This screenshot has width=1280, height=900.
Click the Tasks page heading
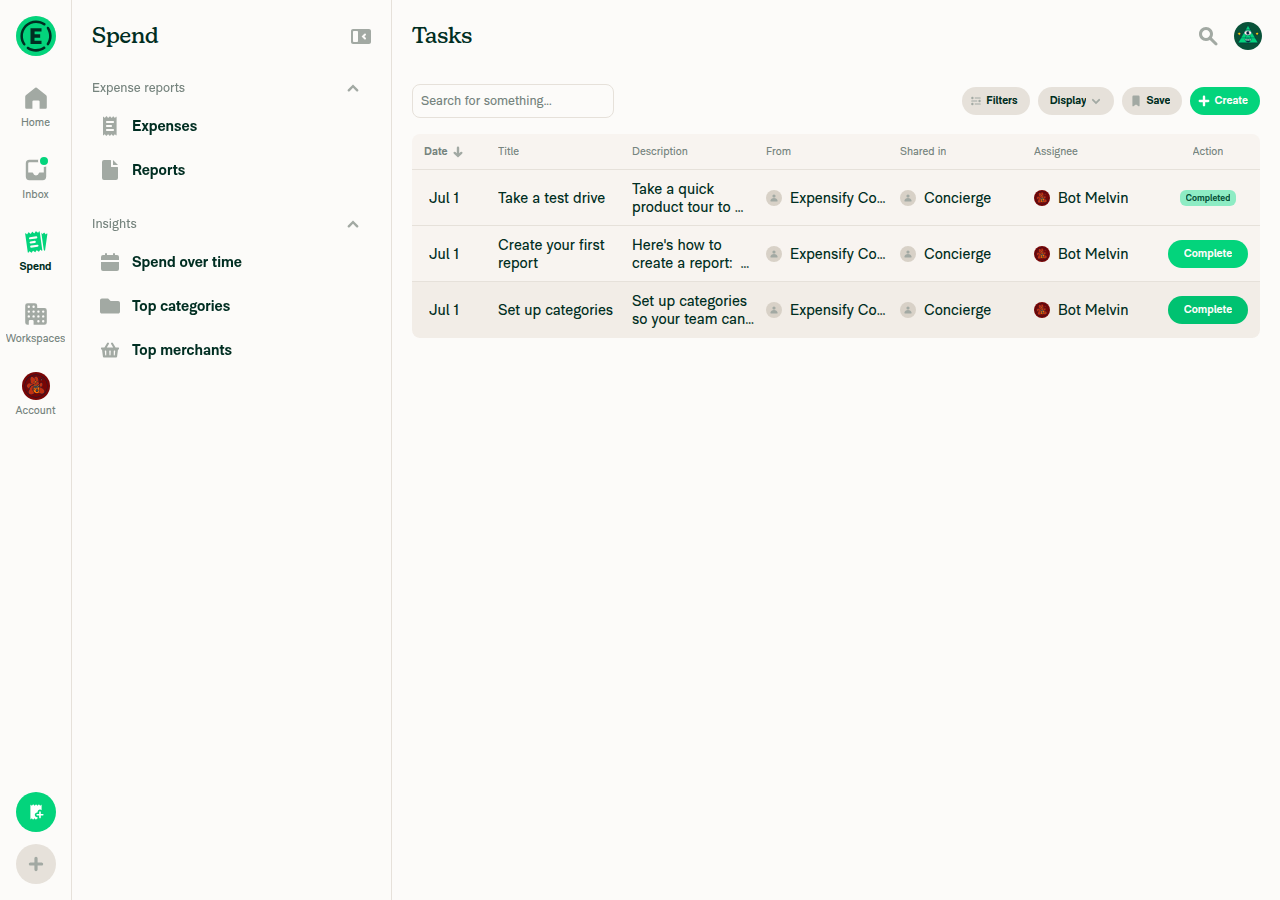[442, 36]
